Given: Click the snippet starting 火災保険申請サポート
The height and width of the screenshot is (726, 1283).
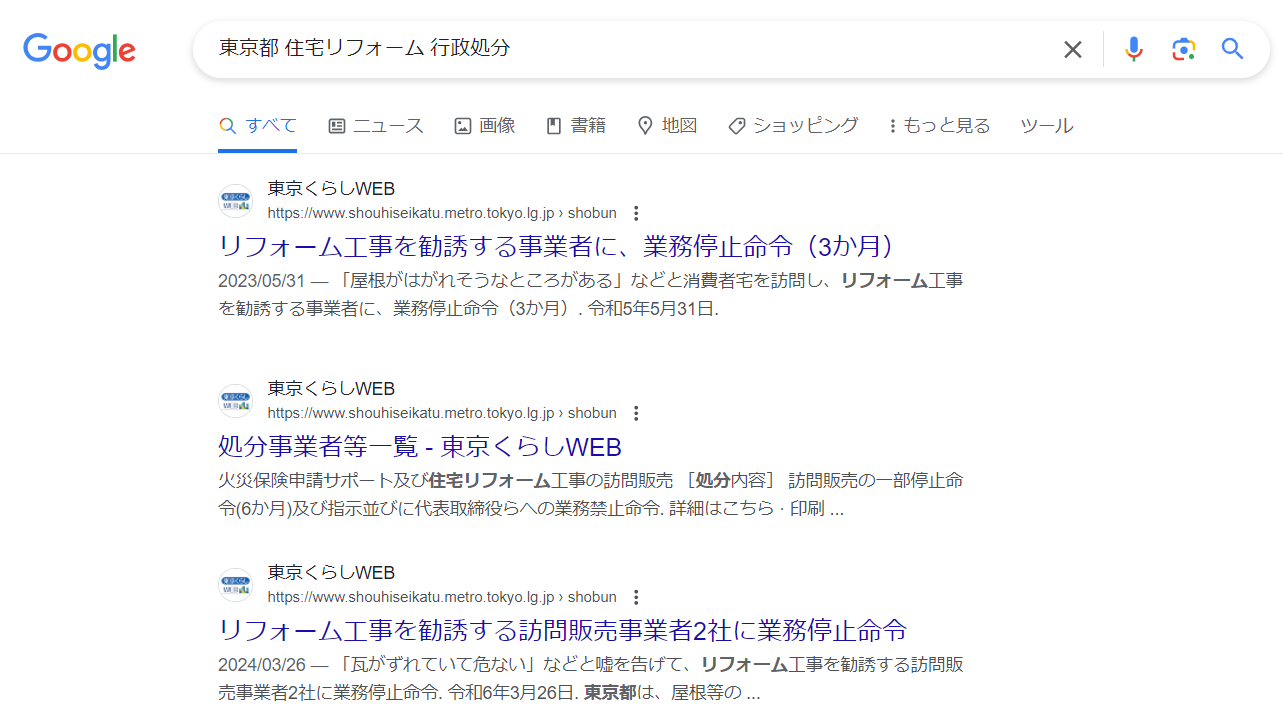Looking at the screenshot, I should tap(591, 495).
